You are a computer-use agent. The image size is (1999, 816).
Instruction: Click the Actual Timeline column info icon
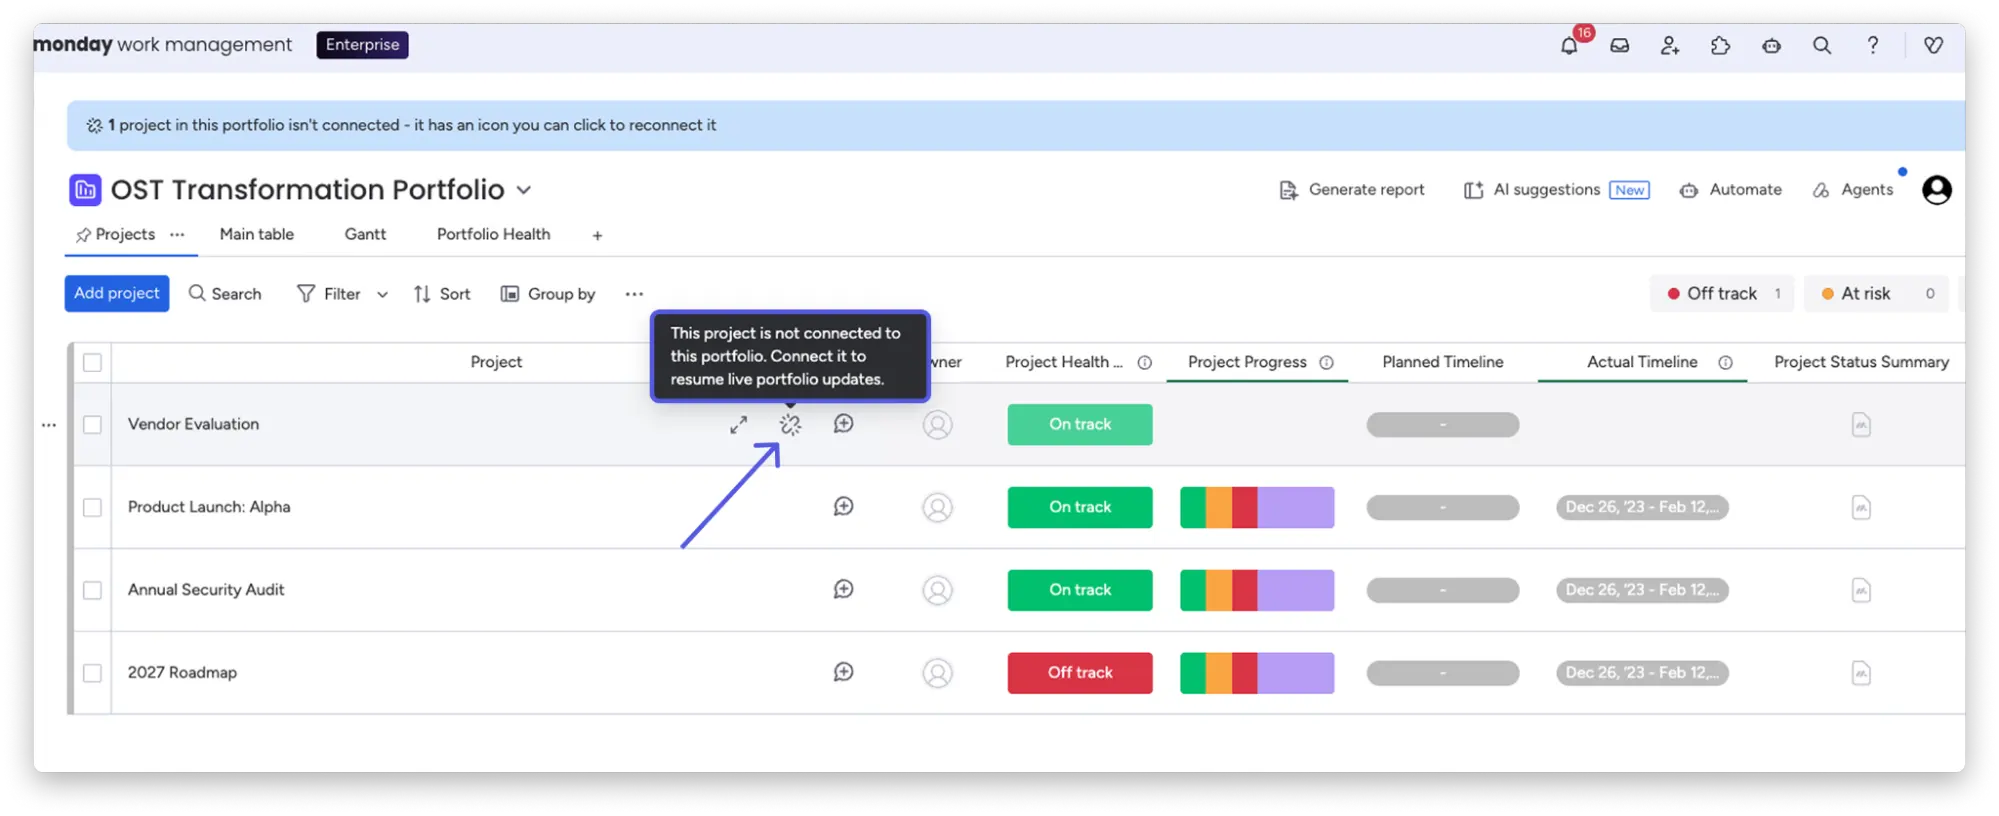pyautogui.click(x=1726, y=363)
